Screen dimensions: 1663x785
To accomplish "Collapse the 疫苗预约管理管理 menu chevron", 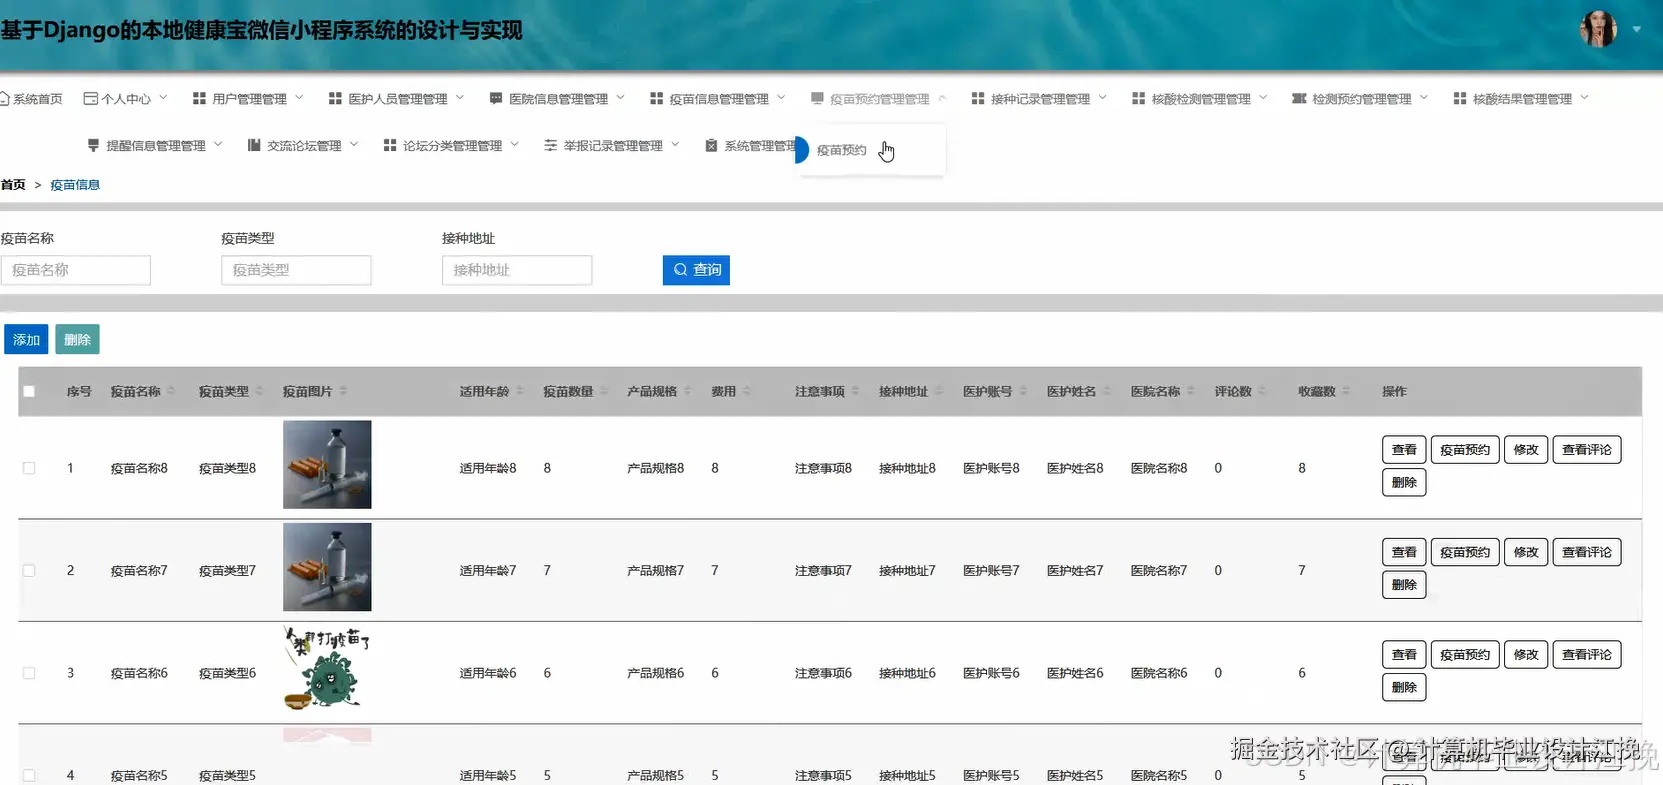I will click(942, 98).
